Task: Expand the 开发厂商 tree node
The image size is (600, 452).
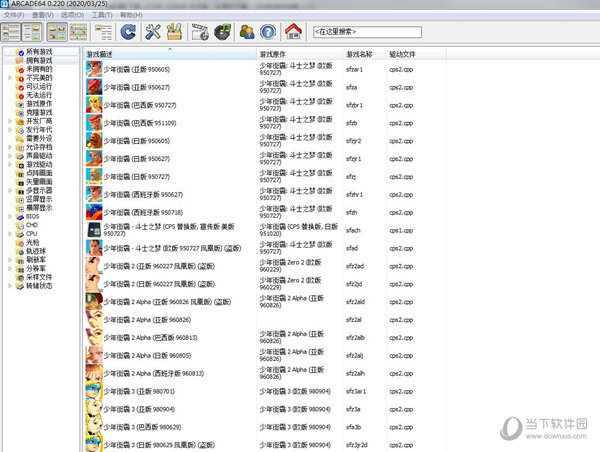Action: coord(10,121)
